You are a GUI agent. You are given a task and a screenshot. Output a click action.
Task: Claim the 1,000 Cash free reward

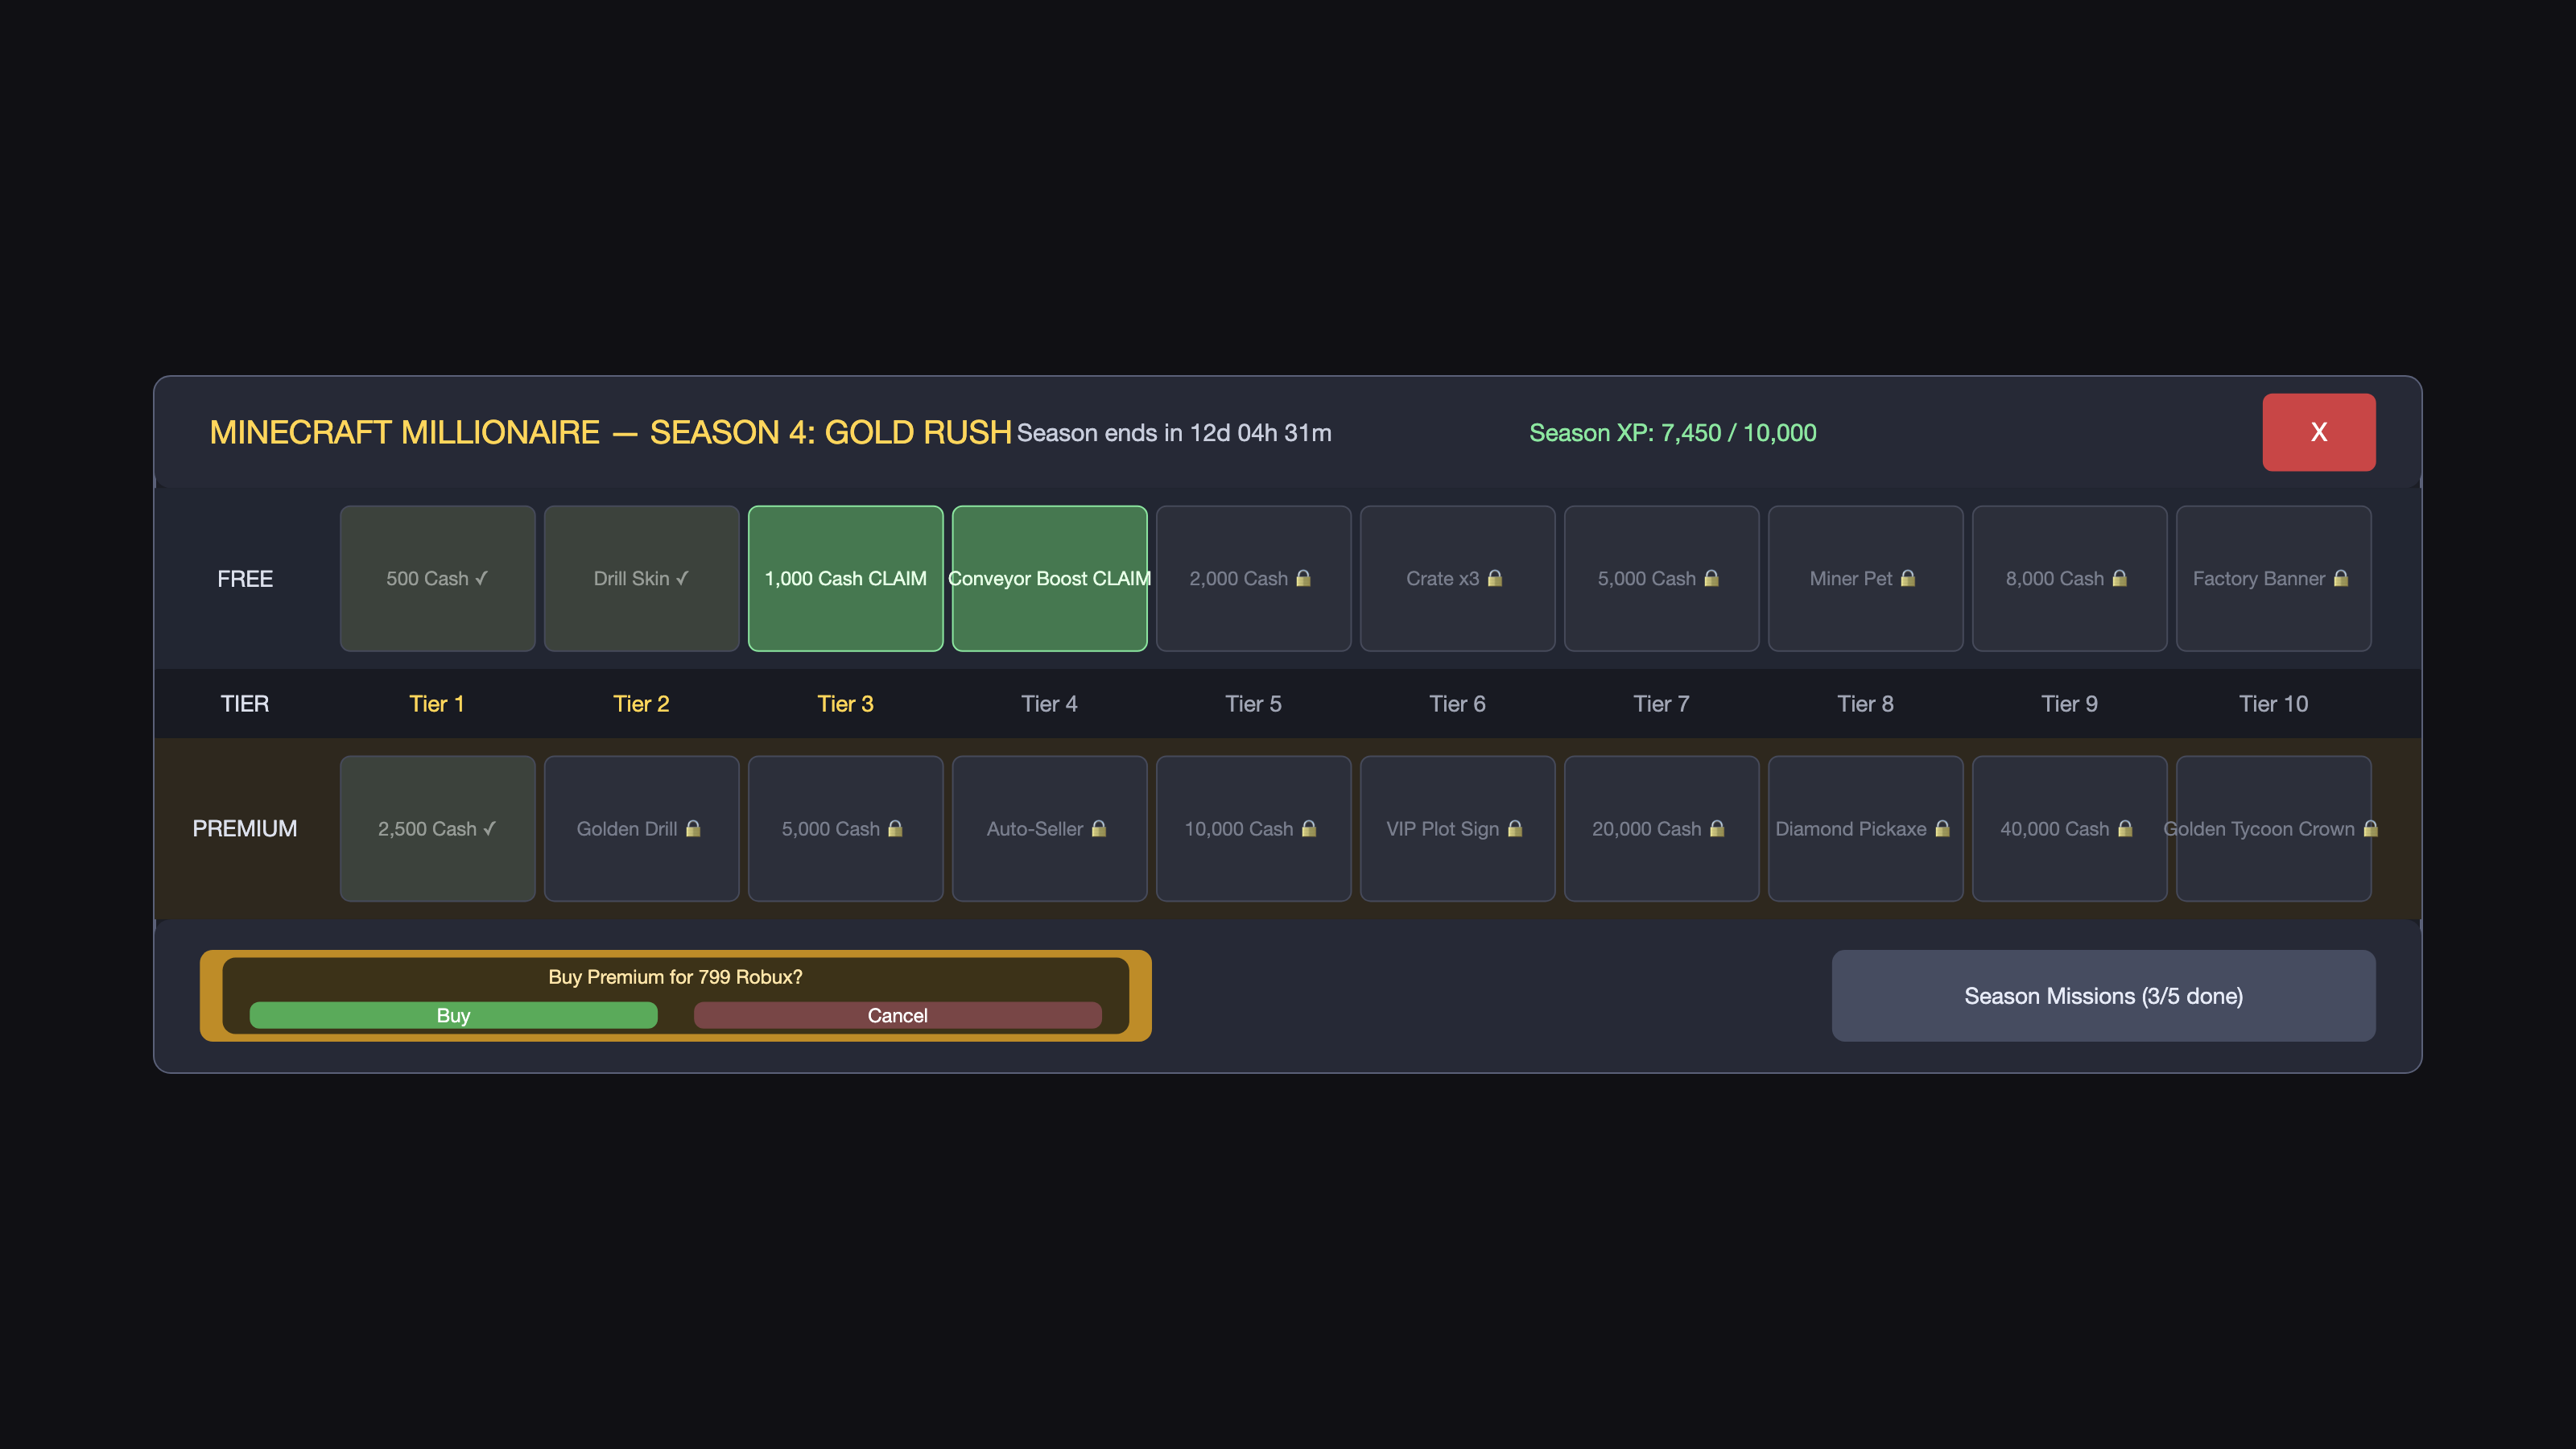click(x=845, y=578)
